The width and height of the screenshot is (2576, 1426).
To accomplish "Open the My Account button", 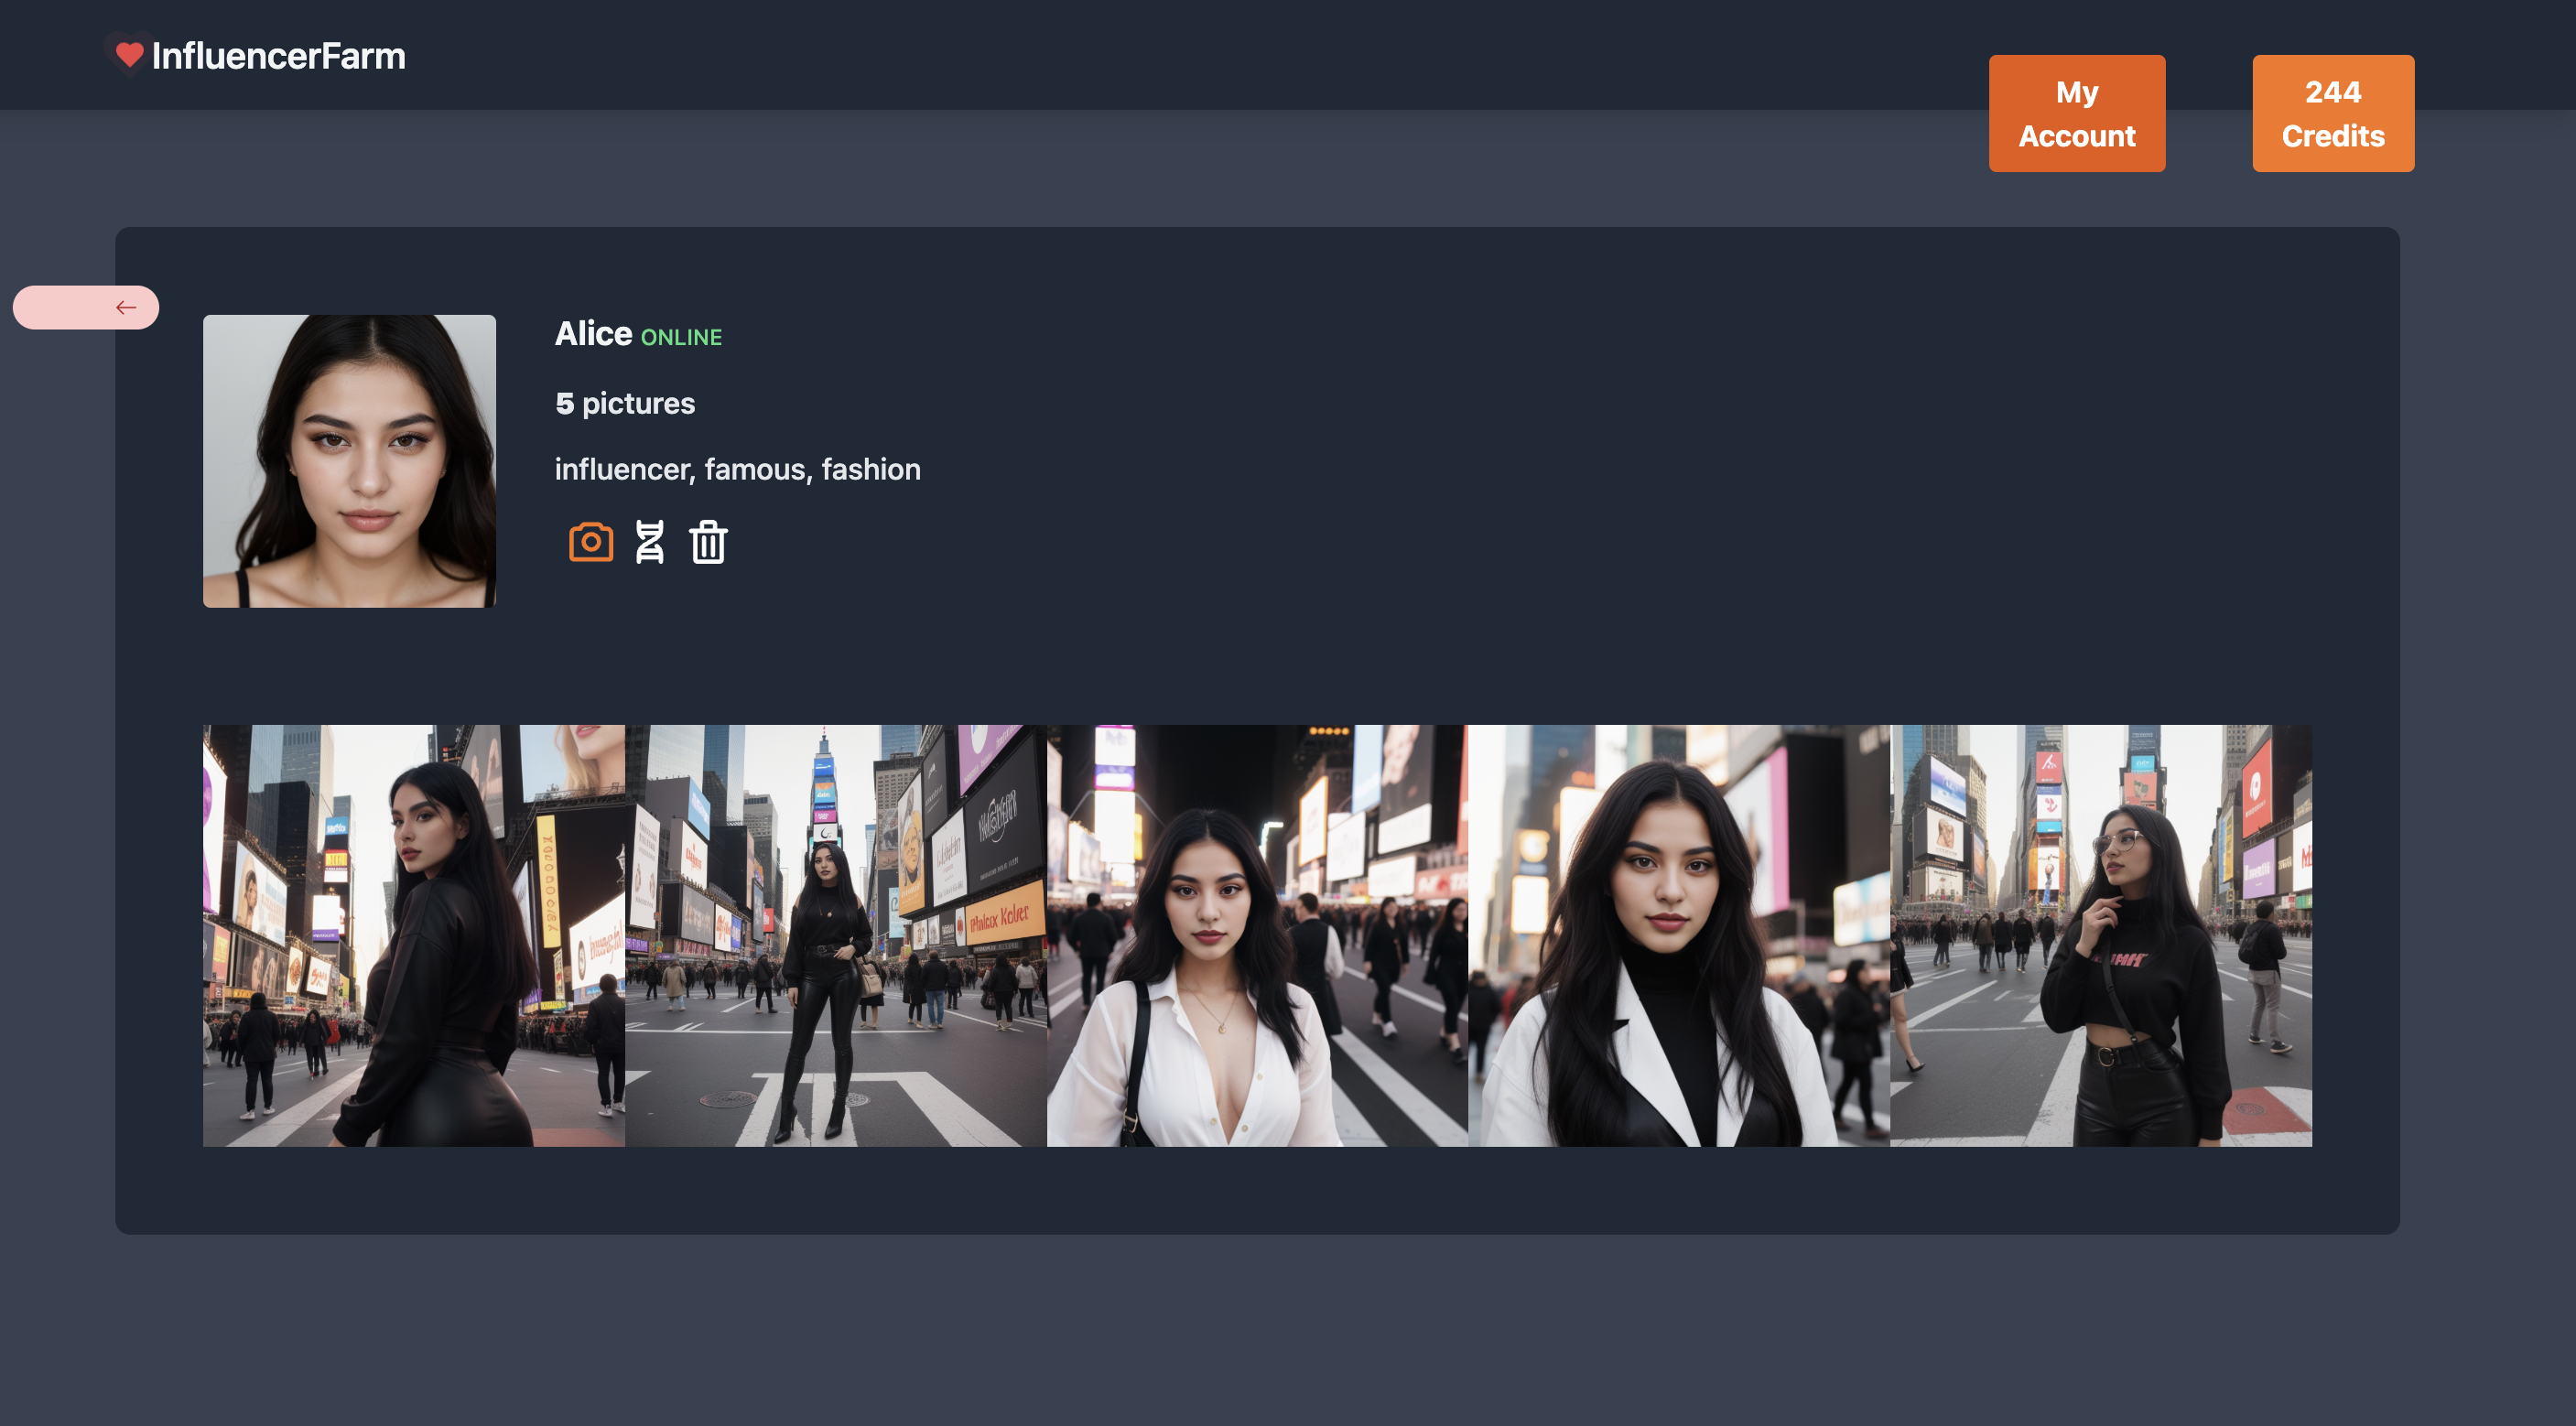I will [2076, 113].
